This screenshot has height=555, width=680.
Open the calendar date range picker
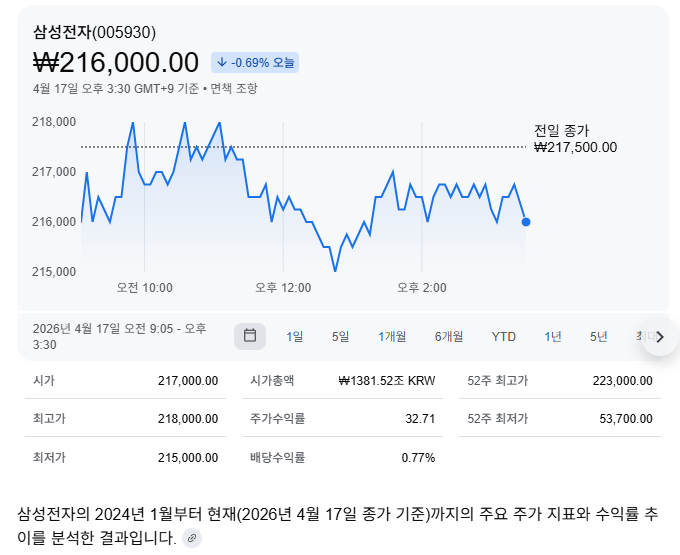coord(250,336)
